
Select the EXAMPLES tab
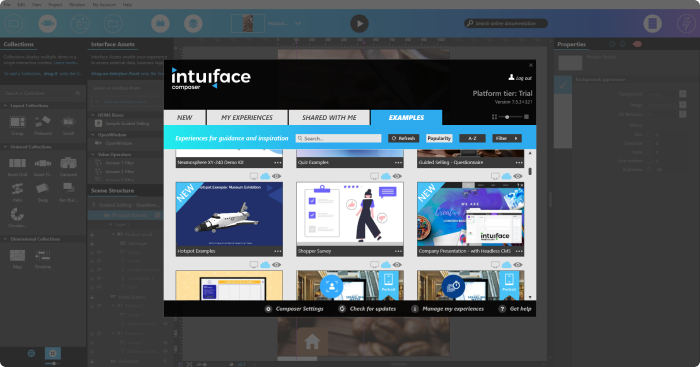tap(406, 118)
